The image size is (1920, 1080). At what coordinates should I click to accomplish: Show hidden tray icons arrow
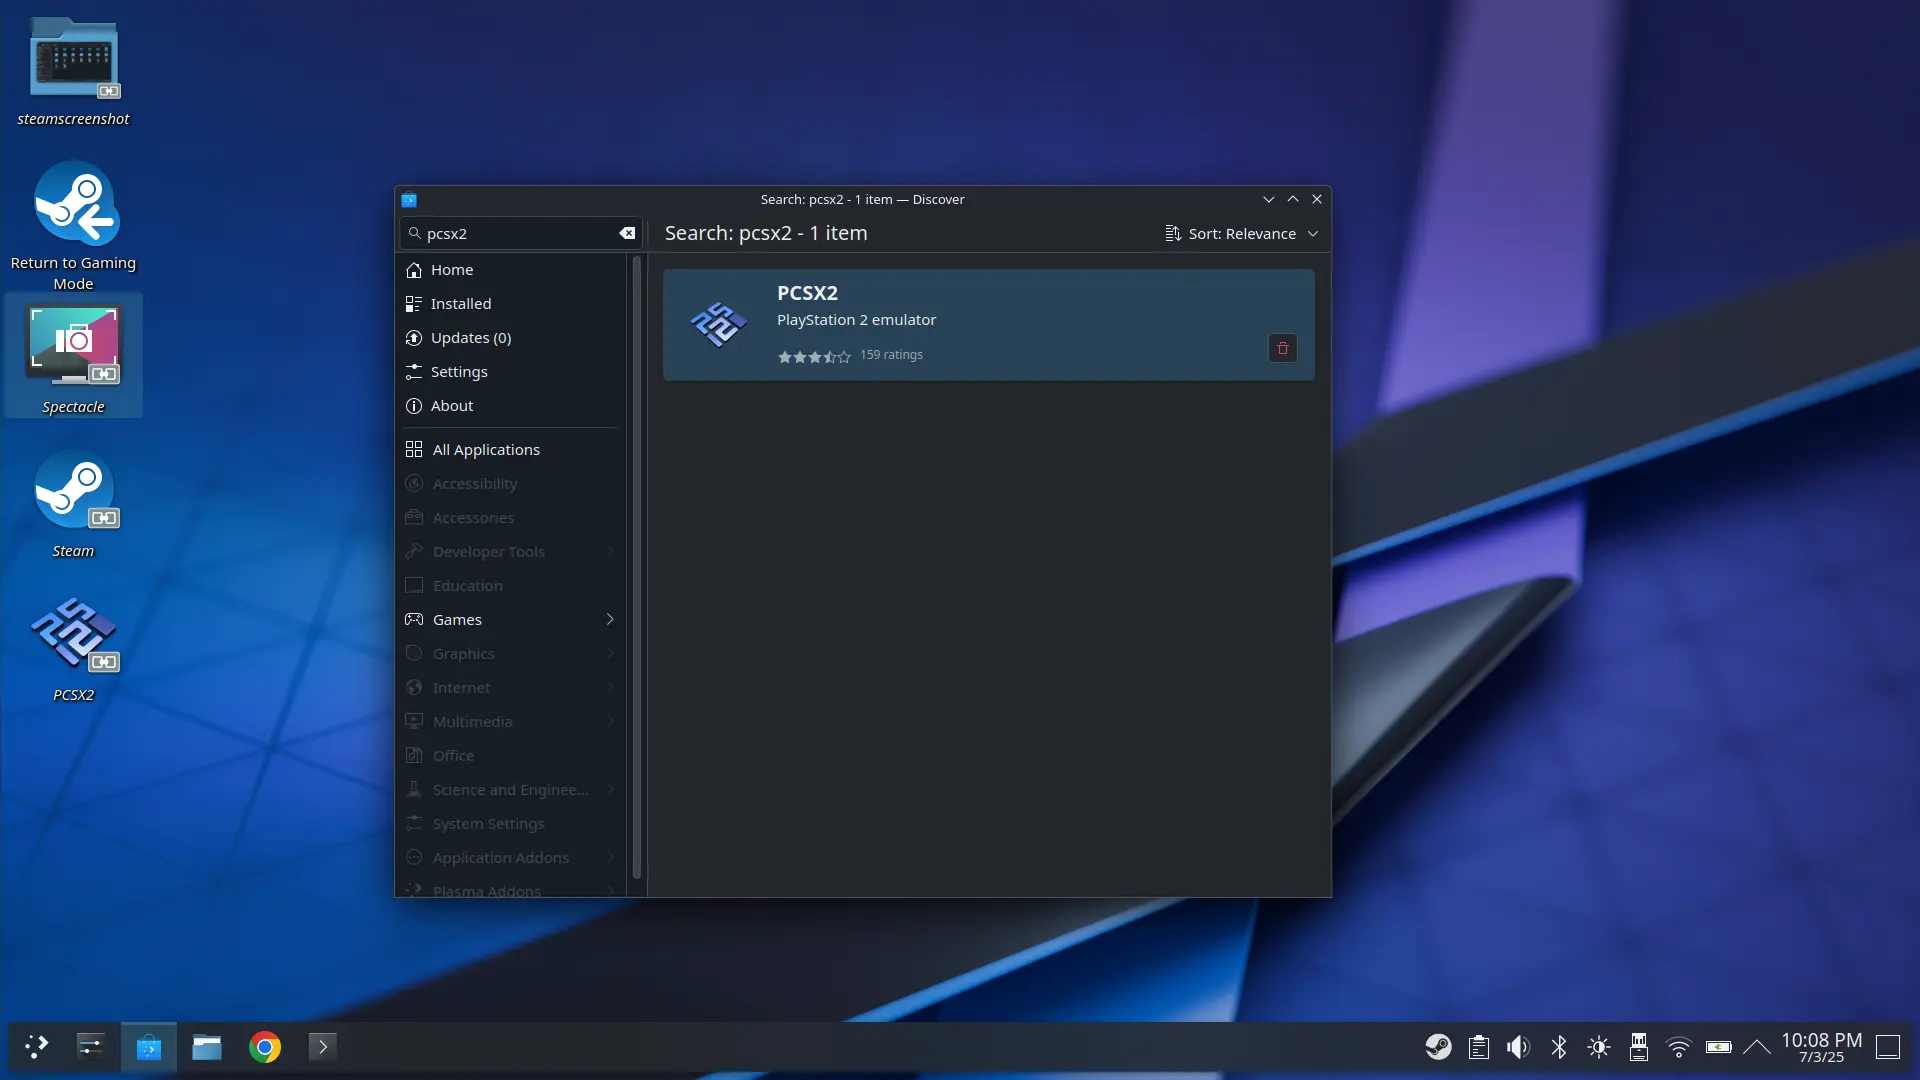1757,1047
